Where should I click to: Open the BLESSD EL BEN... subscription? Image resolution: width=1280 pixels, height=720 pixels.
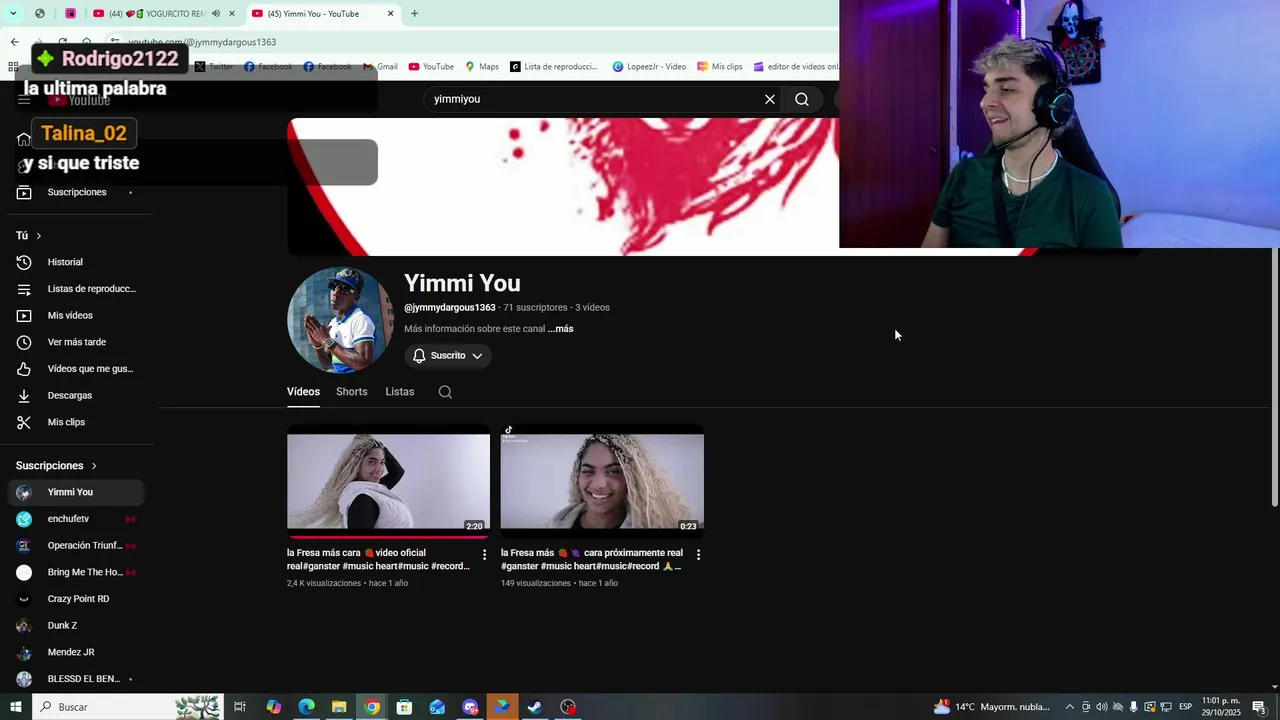point(75,679)
